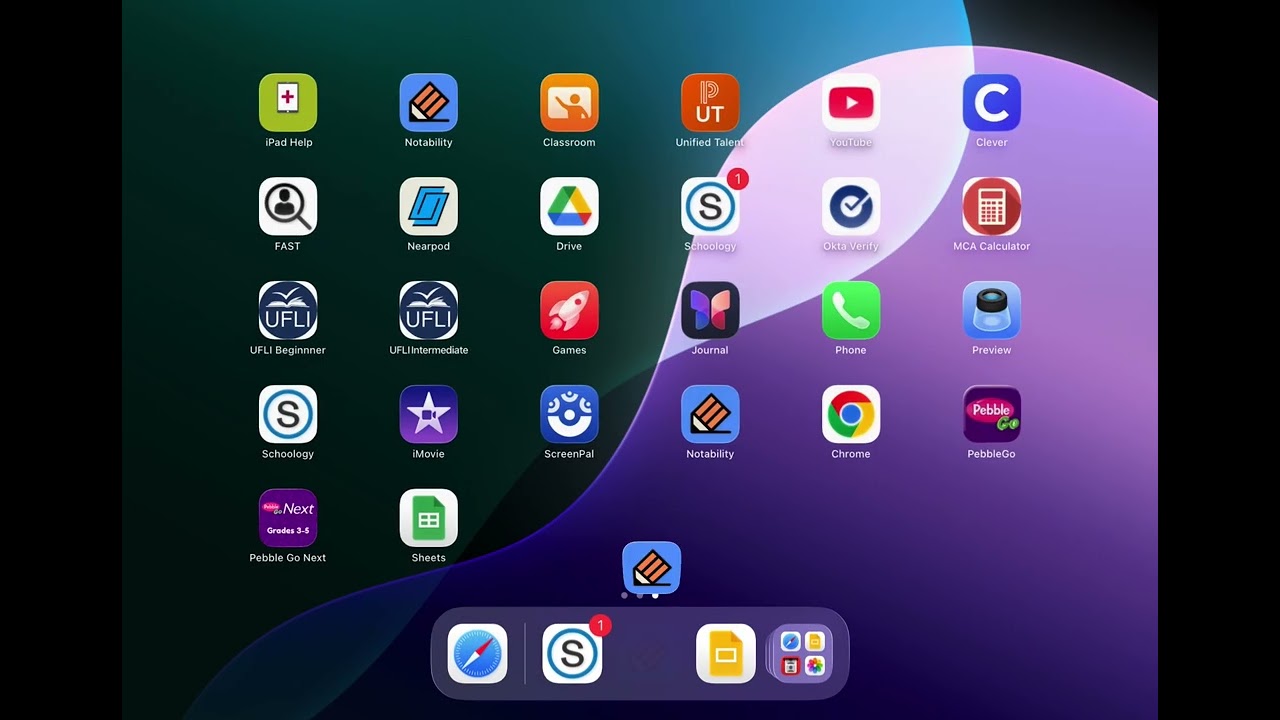Open the Pebble Go Next app

[x=288, y=519]
